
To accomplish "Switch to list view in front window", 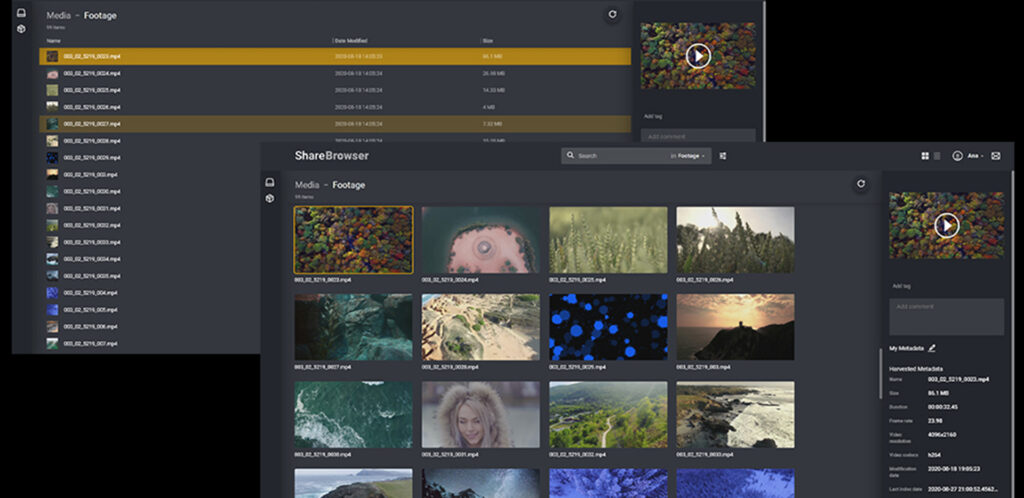I will coord(937,156).
